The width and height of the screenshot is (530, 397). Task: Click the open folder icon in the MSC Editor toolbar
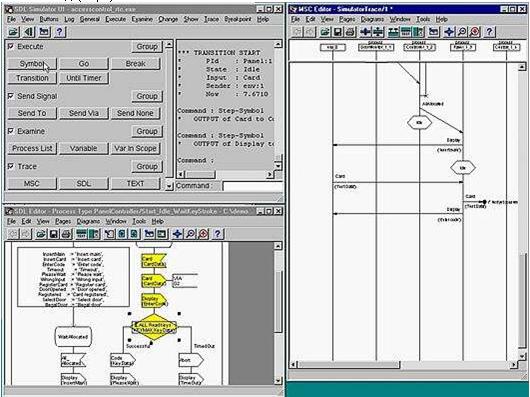(x=325, y=32)
